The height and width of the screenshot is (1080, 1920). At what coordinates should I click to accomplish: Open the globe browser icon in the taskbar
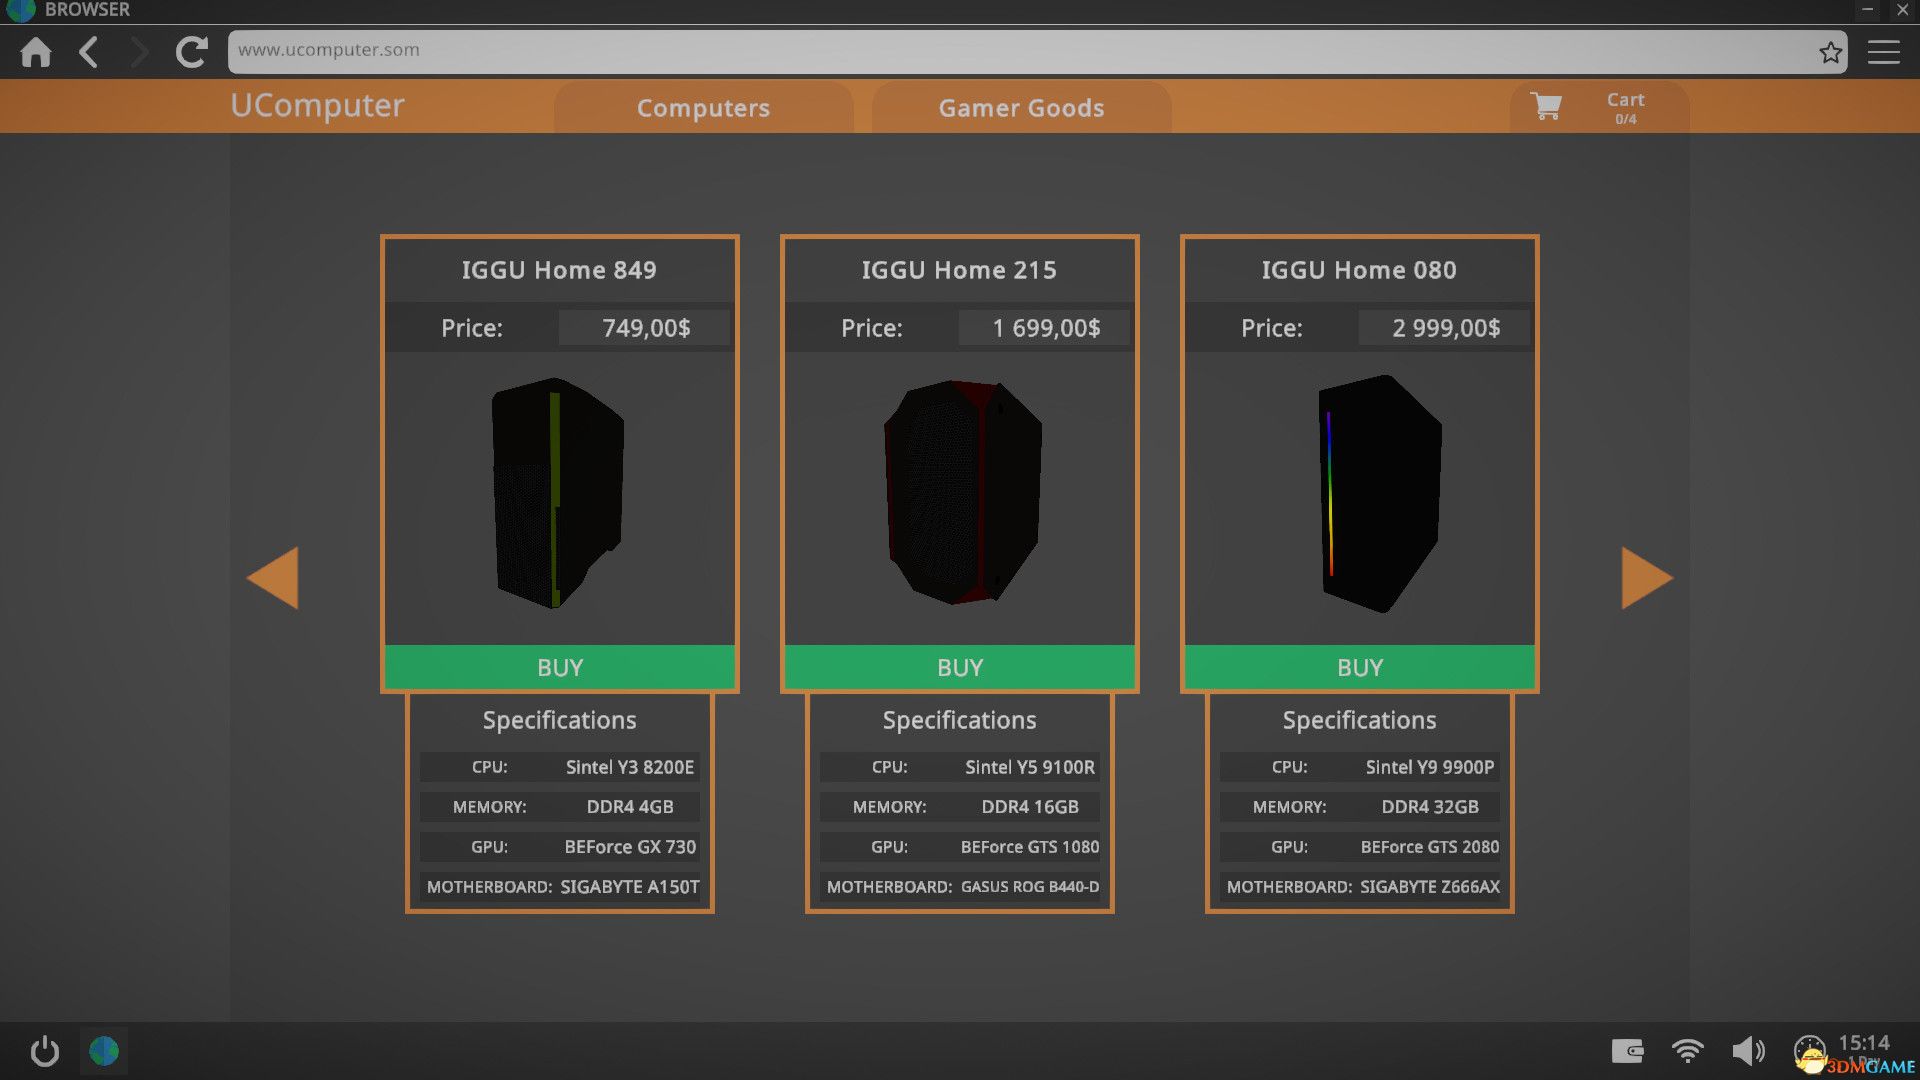104,1051
